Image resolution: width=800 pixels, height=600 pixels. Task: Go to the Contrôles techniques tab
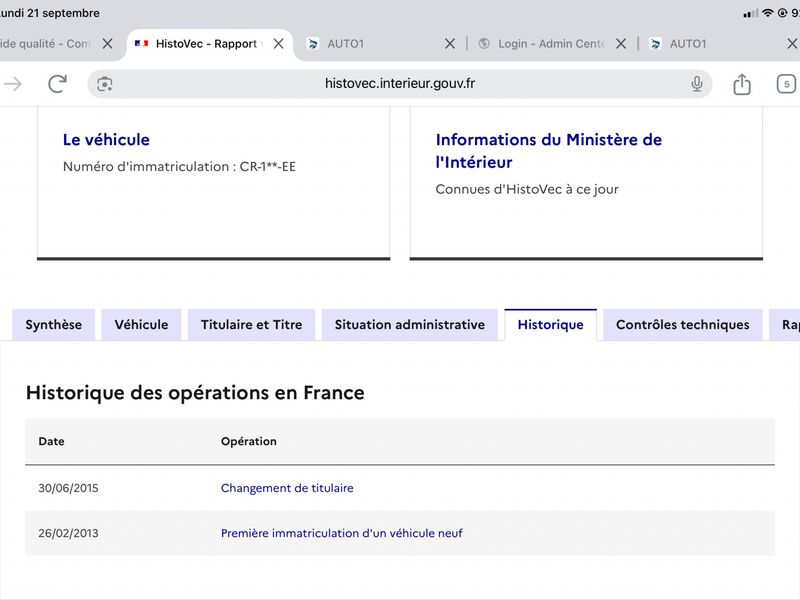(x=683, y=324)
